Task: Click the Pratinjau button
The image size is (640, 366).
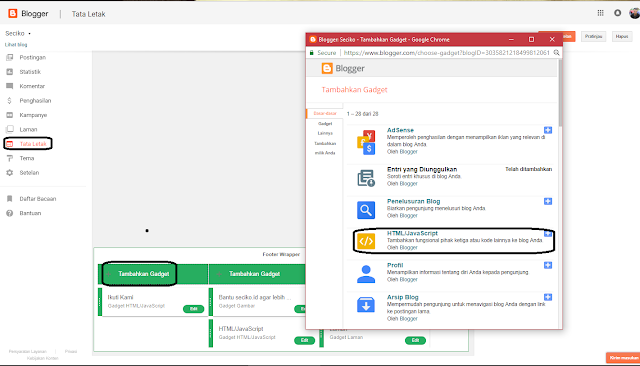Action: [593, 36]
